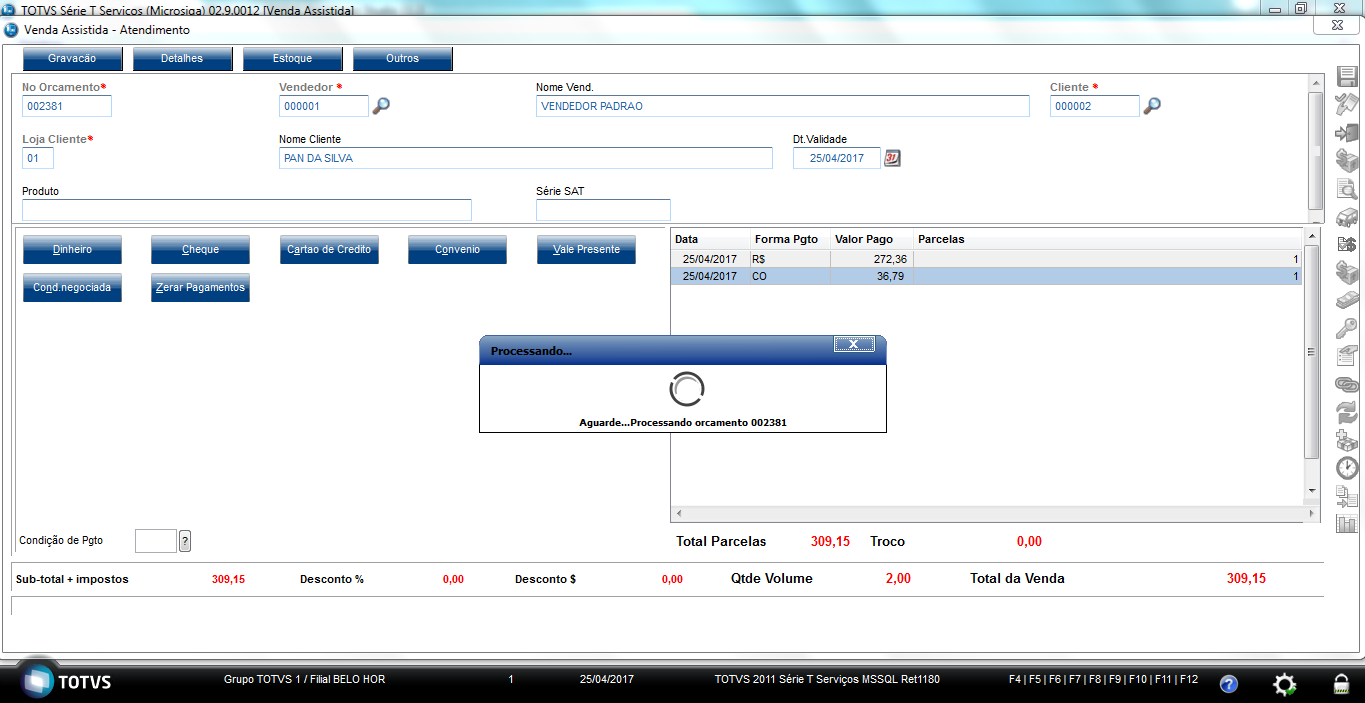Click the chain link sidebar icon
The height and width of the screenshot is (703, 1365).
click(x=1347, y=384)
